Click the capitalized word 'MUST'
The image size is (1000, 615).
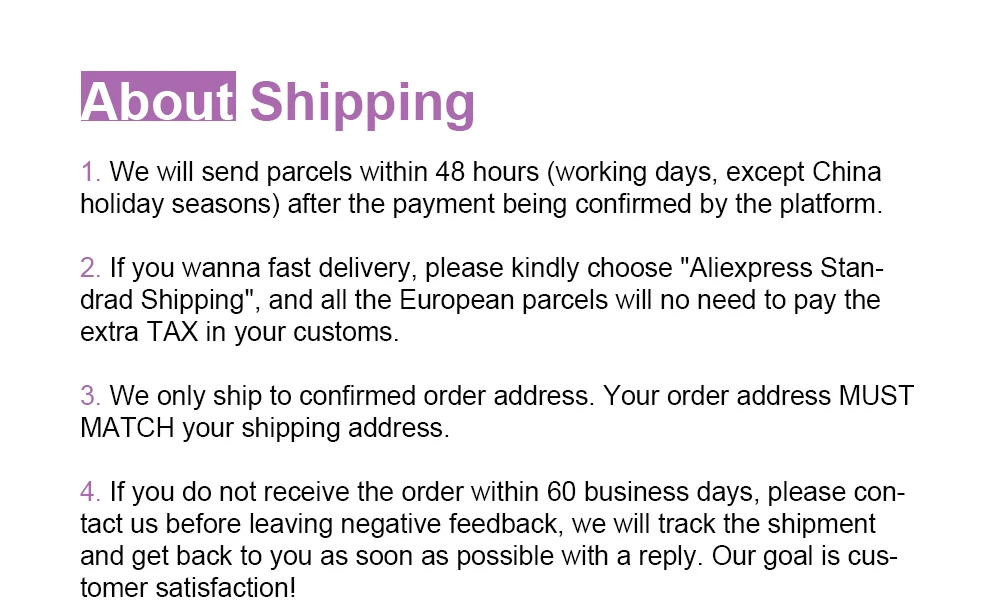pyautogui.click(x=875, y=396)
